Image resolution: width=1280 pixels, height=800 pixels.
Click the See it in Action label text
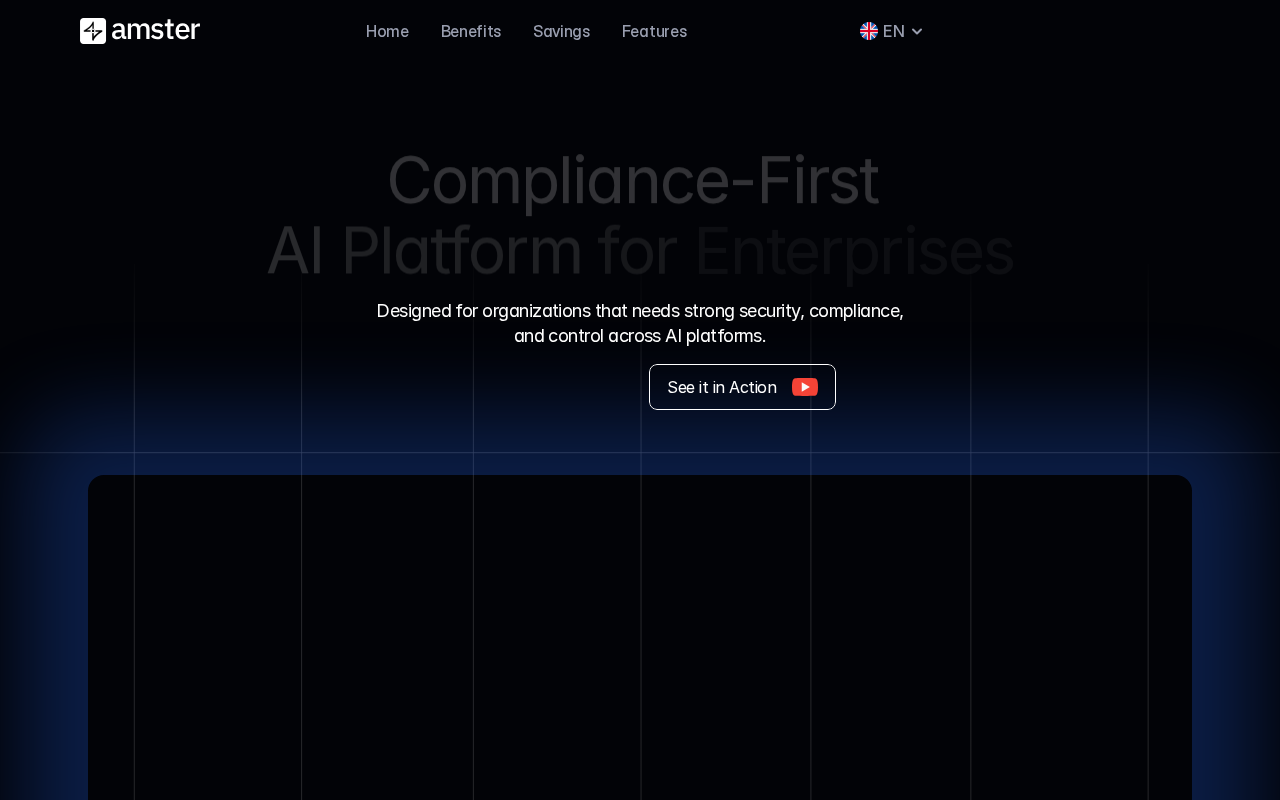722,387
